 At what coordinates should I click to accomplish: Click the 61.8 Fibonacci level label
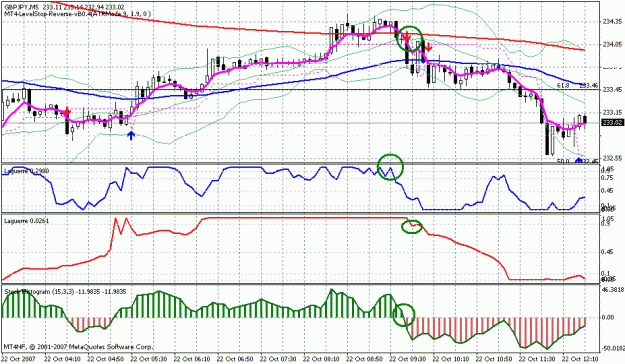pos(563,85)
